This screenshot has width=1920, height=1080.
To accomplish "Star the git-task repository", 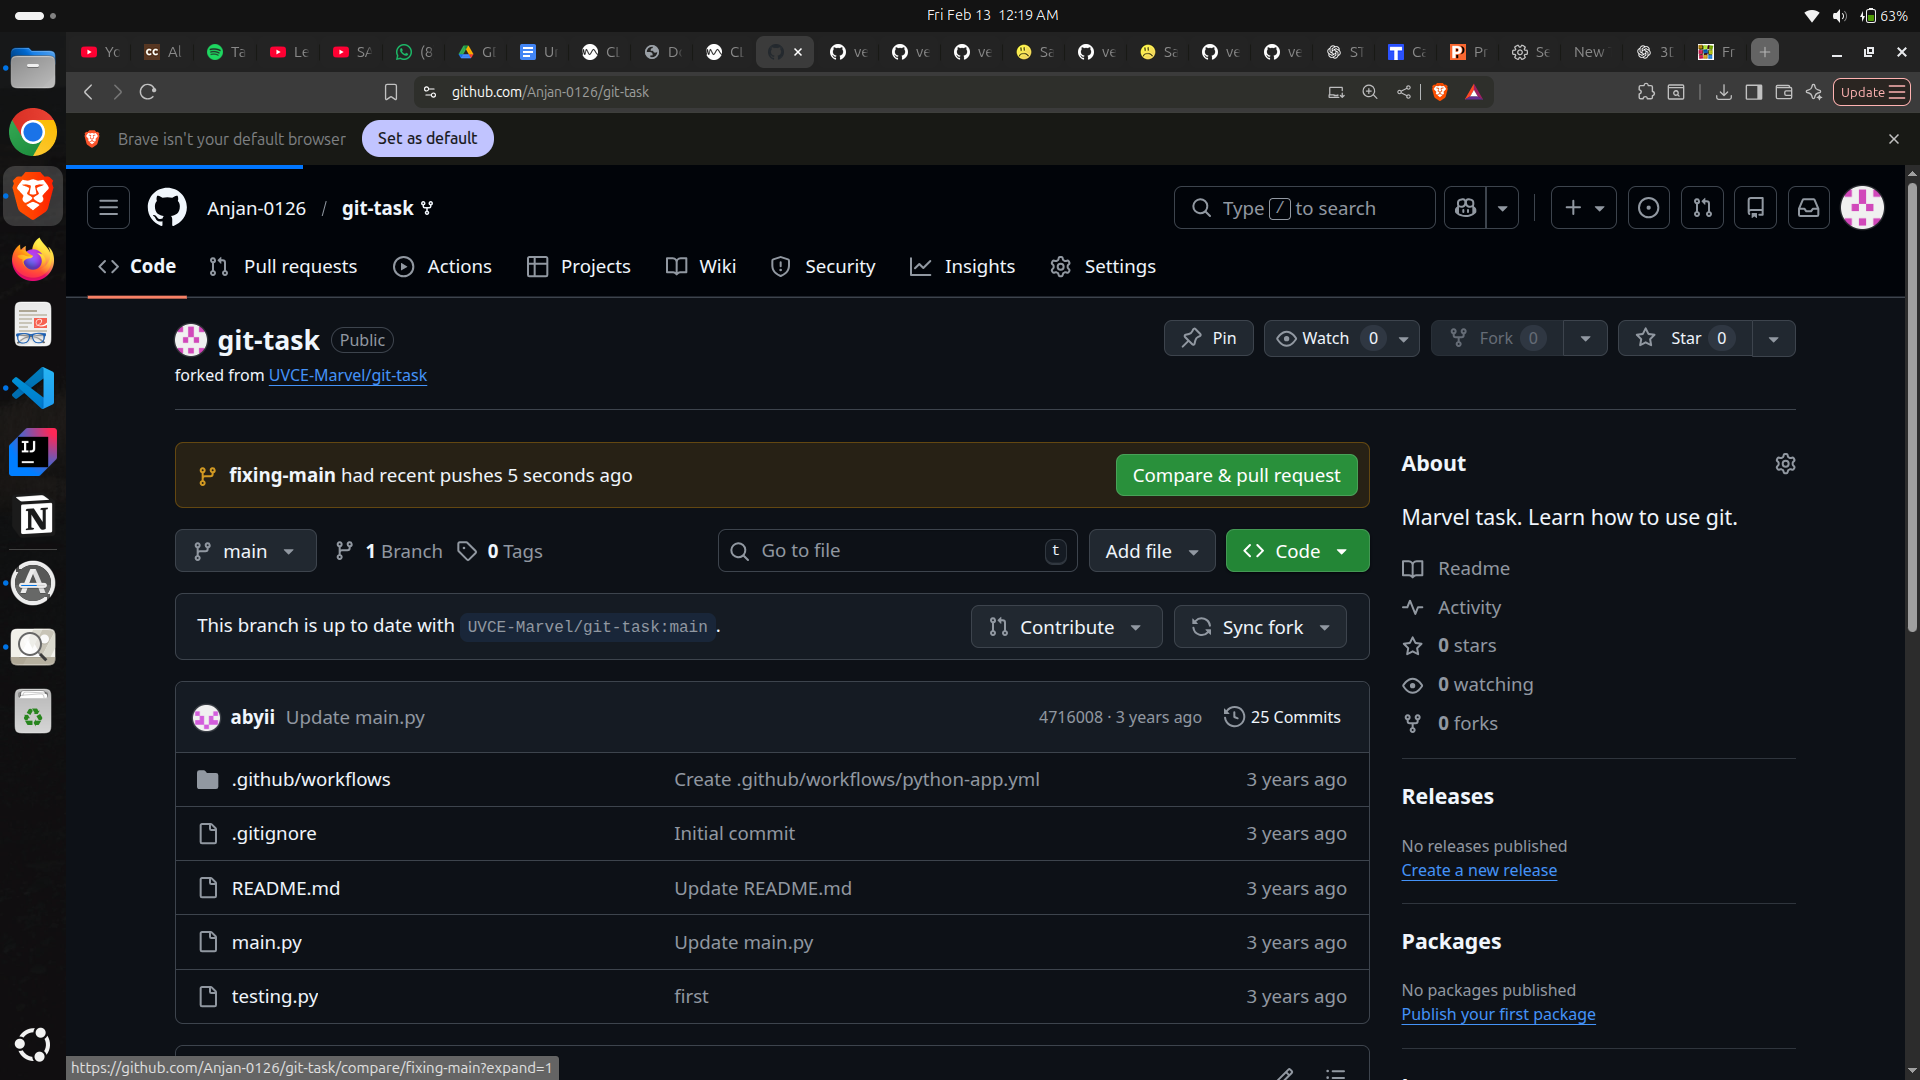I will [x=1685, y=338].
